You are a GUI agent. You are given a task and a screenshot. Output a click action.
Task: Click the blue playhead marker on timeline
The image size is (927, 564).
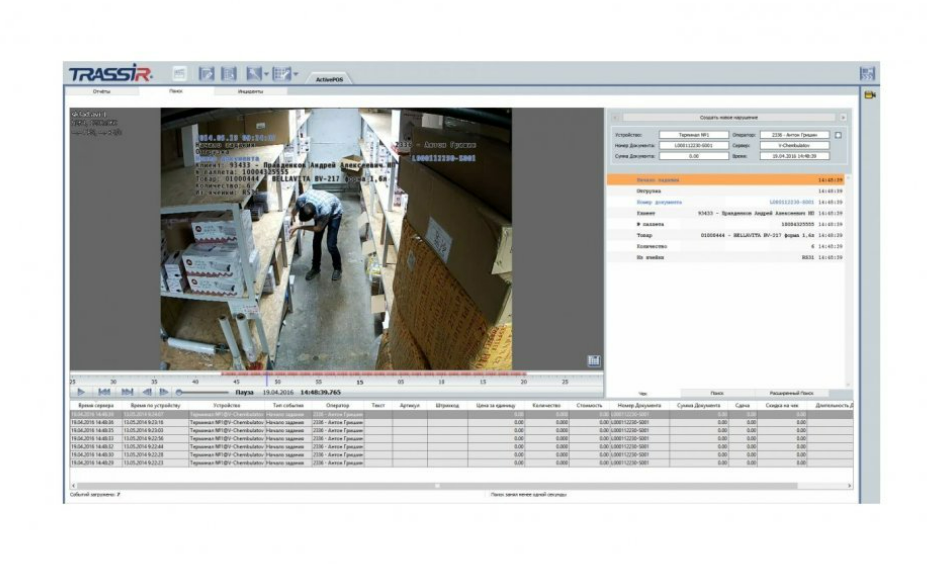pos(266,379)
